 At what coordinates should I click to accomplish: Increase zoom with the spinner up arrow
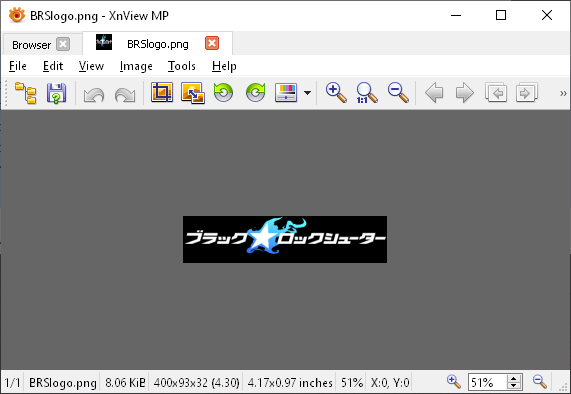point(514,378)
